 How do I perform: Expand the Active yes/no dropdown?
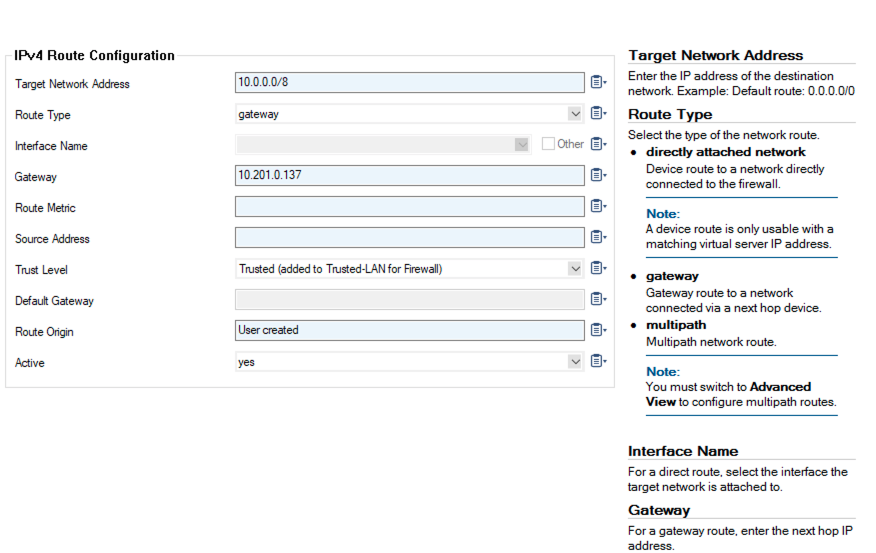pyautogui.click(x=575, y=362)
